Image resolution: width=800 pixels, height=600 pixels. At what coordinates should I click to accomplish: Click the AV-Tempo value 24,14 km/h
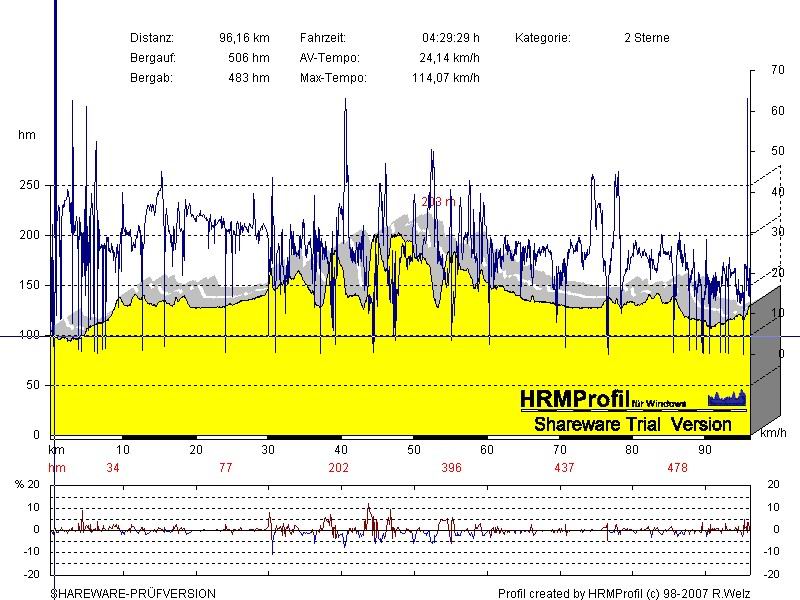[x=449, y=58]
